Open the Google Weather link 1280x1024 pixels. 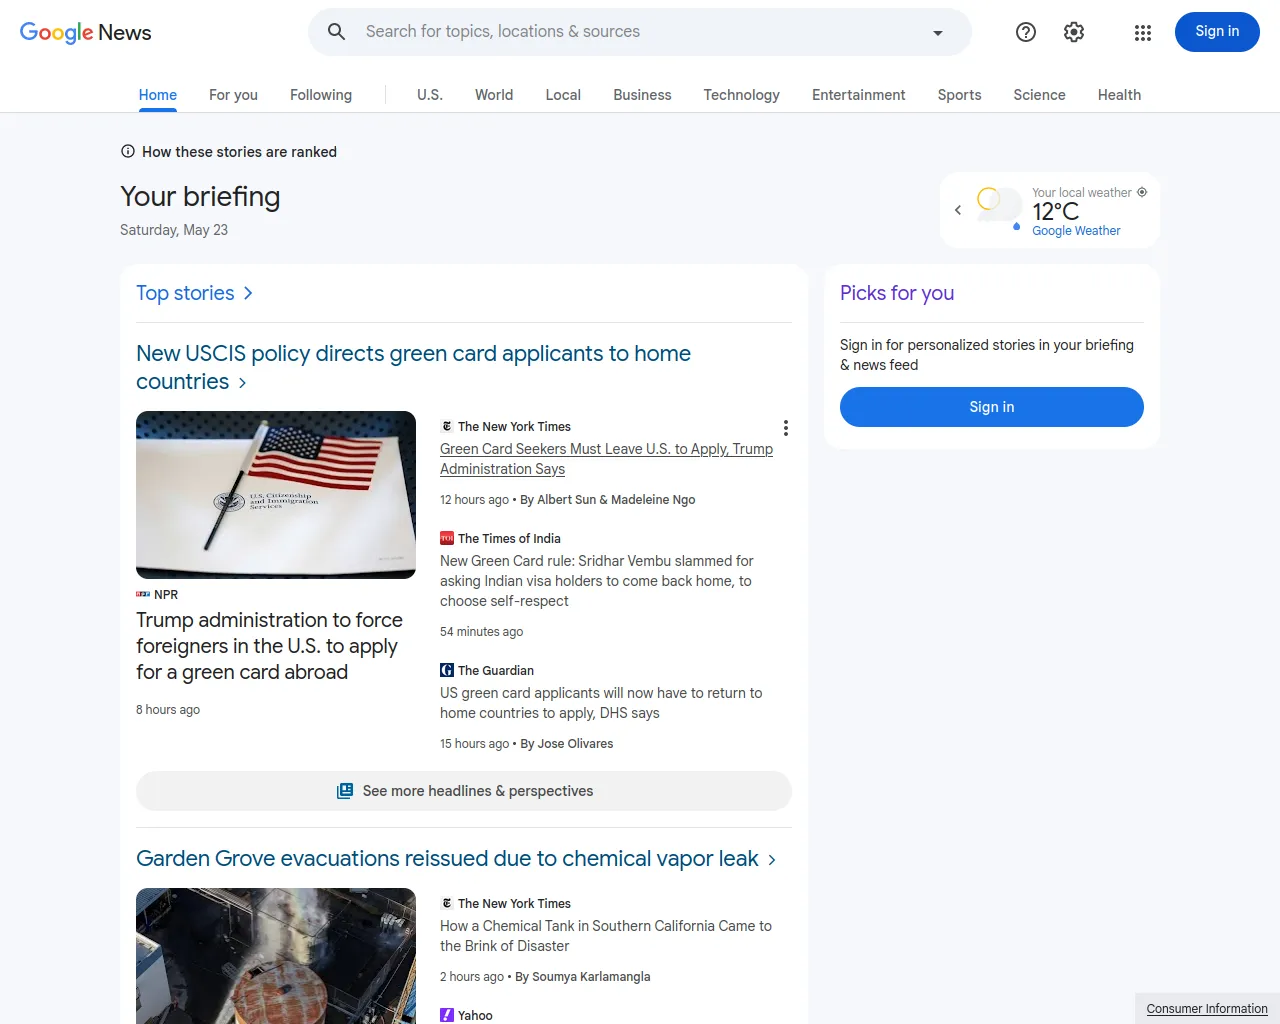click(1076, 231)
